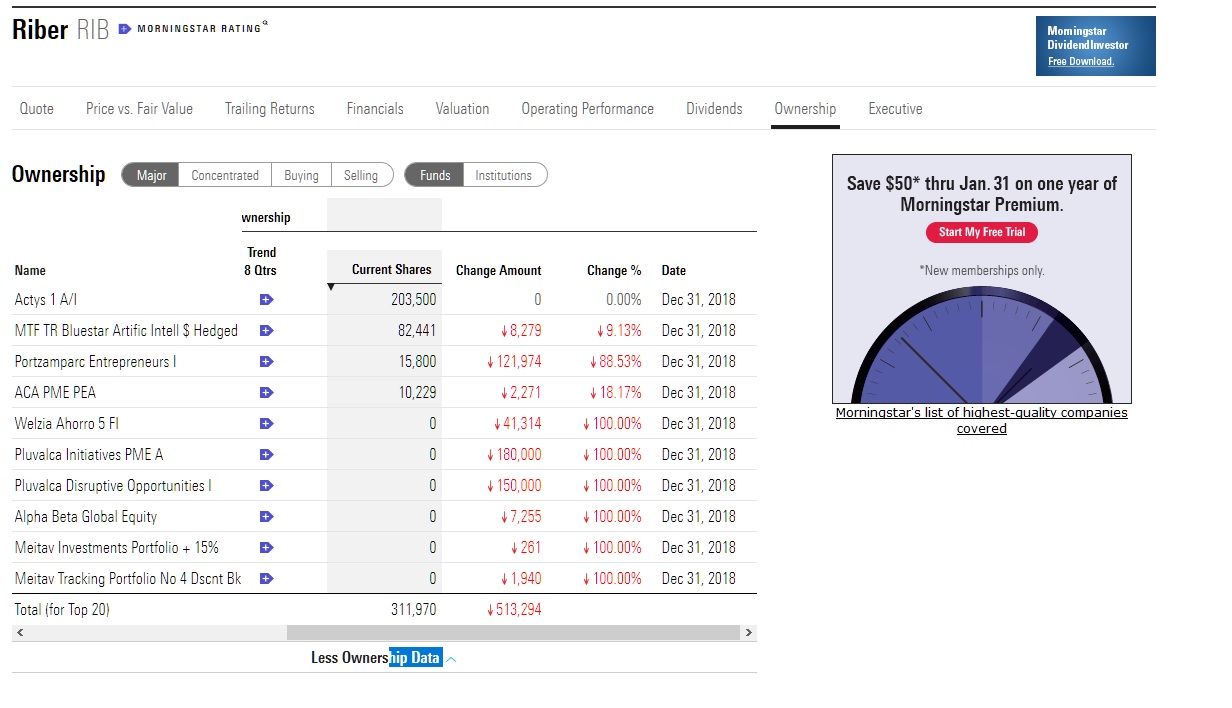Select trend arrow for Pluvalca Initiatives PME A

266,454
